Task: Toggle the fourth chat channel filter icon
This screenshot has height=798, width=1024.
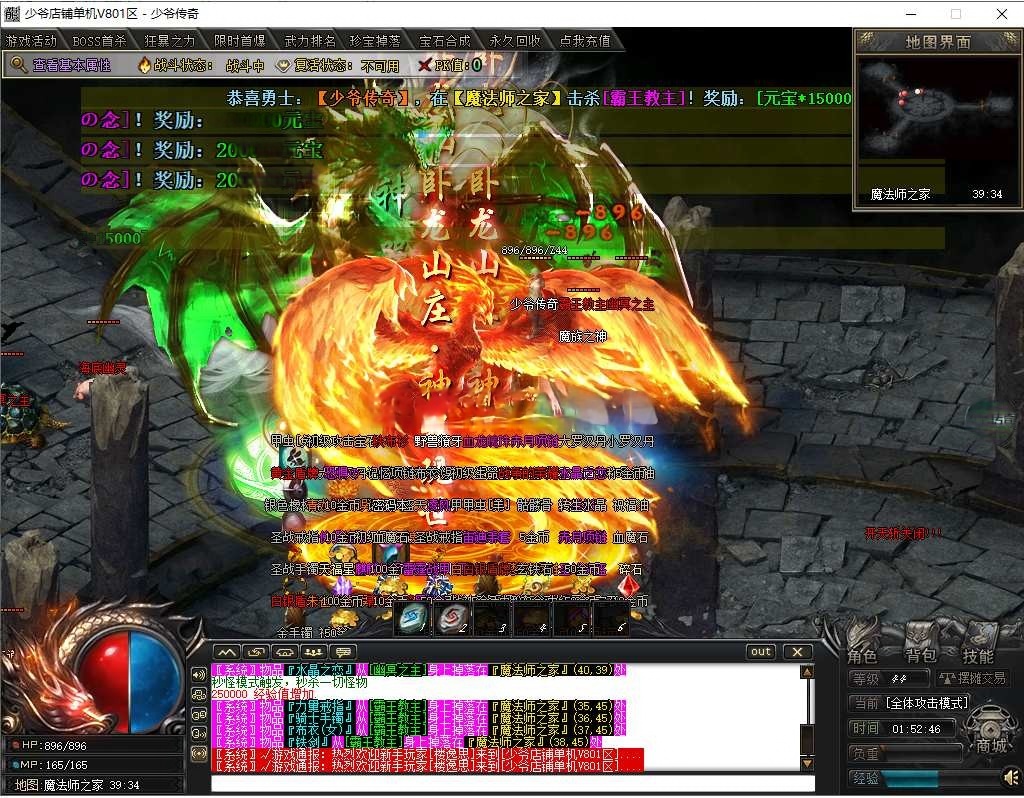Action: (x=199, y=733)
